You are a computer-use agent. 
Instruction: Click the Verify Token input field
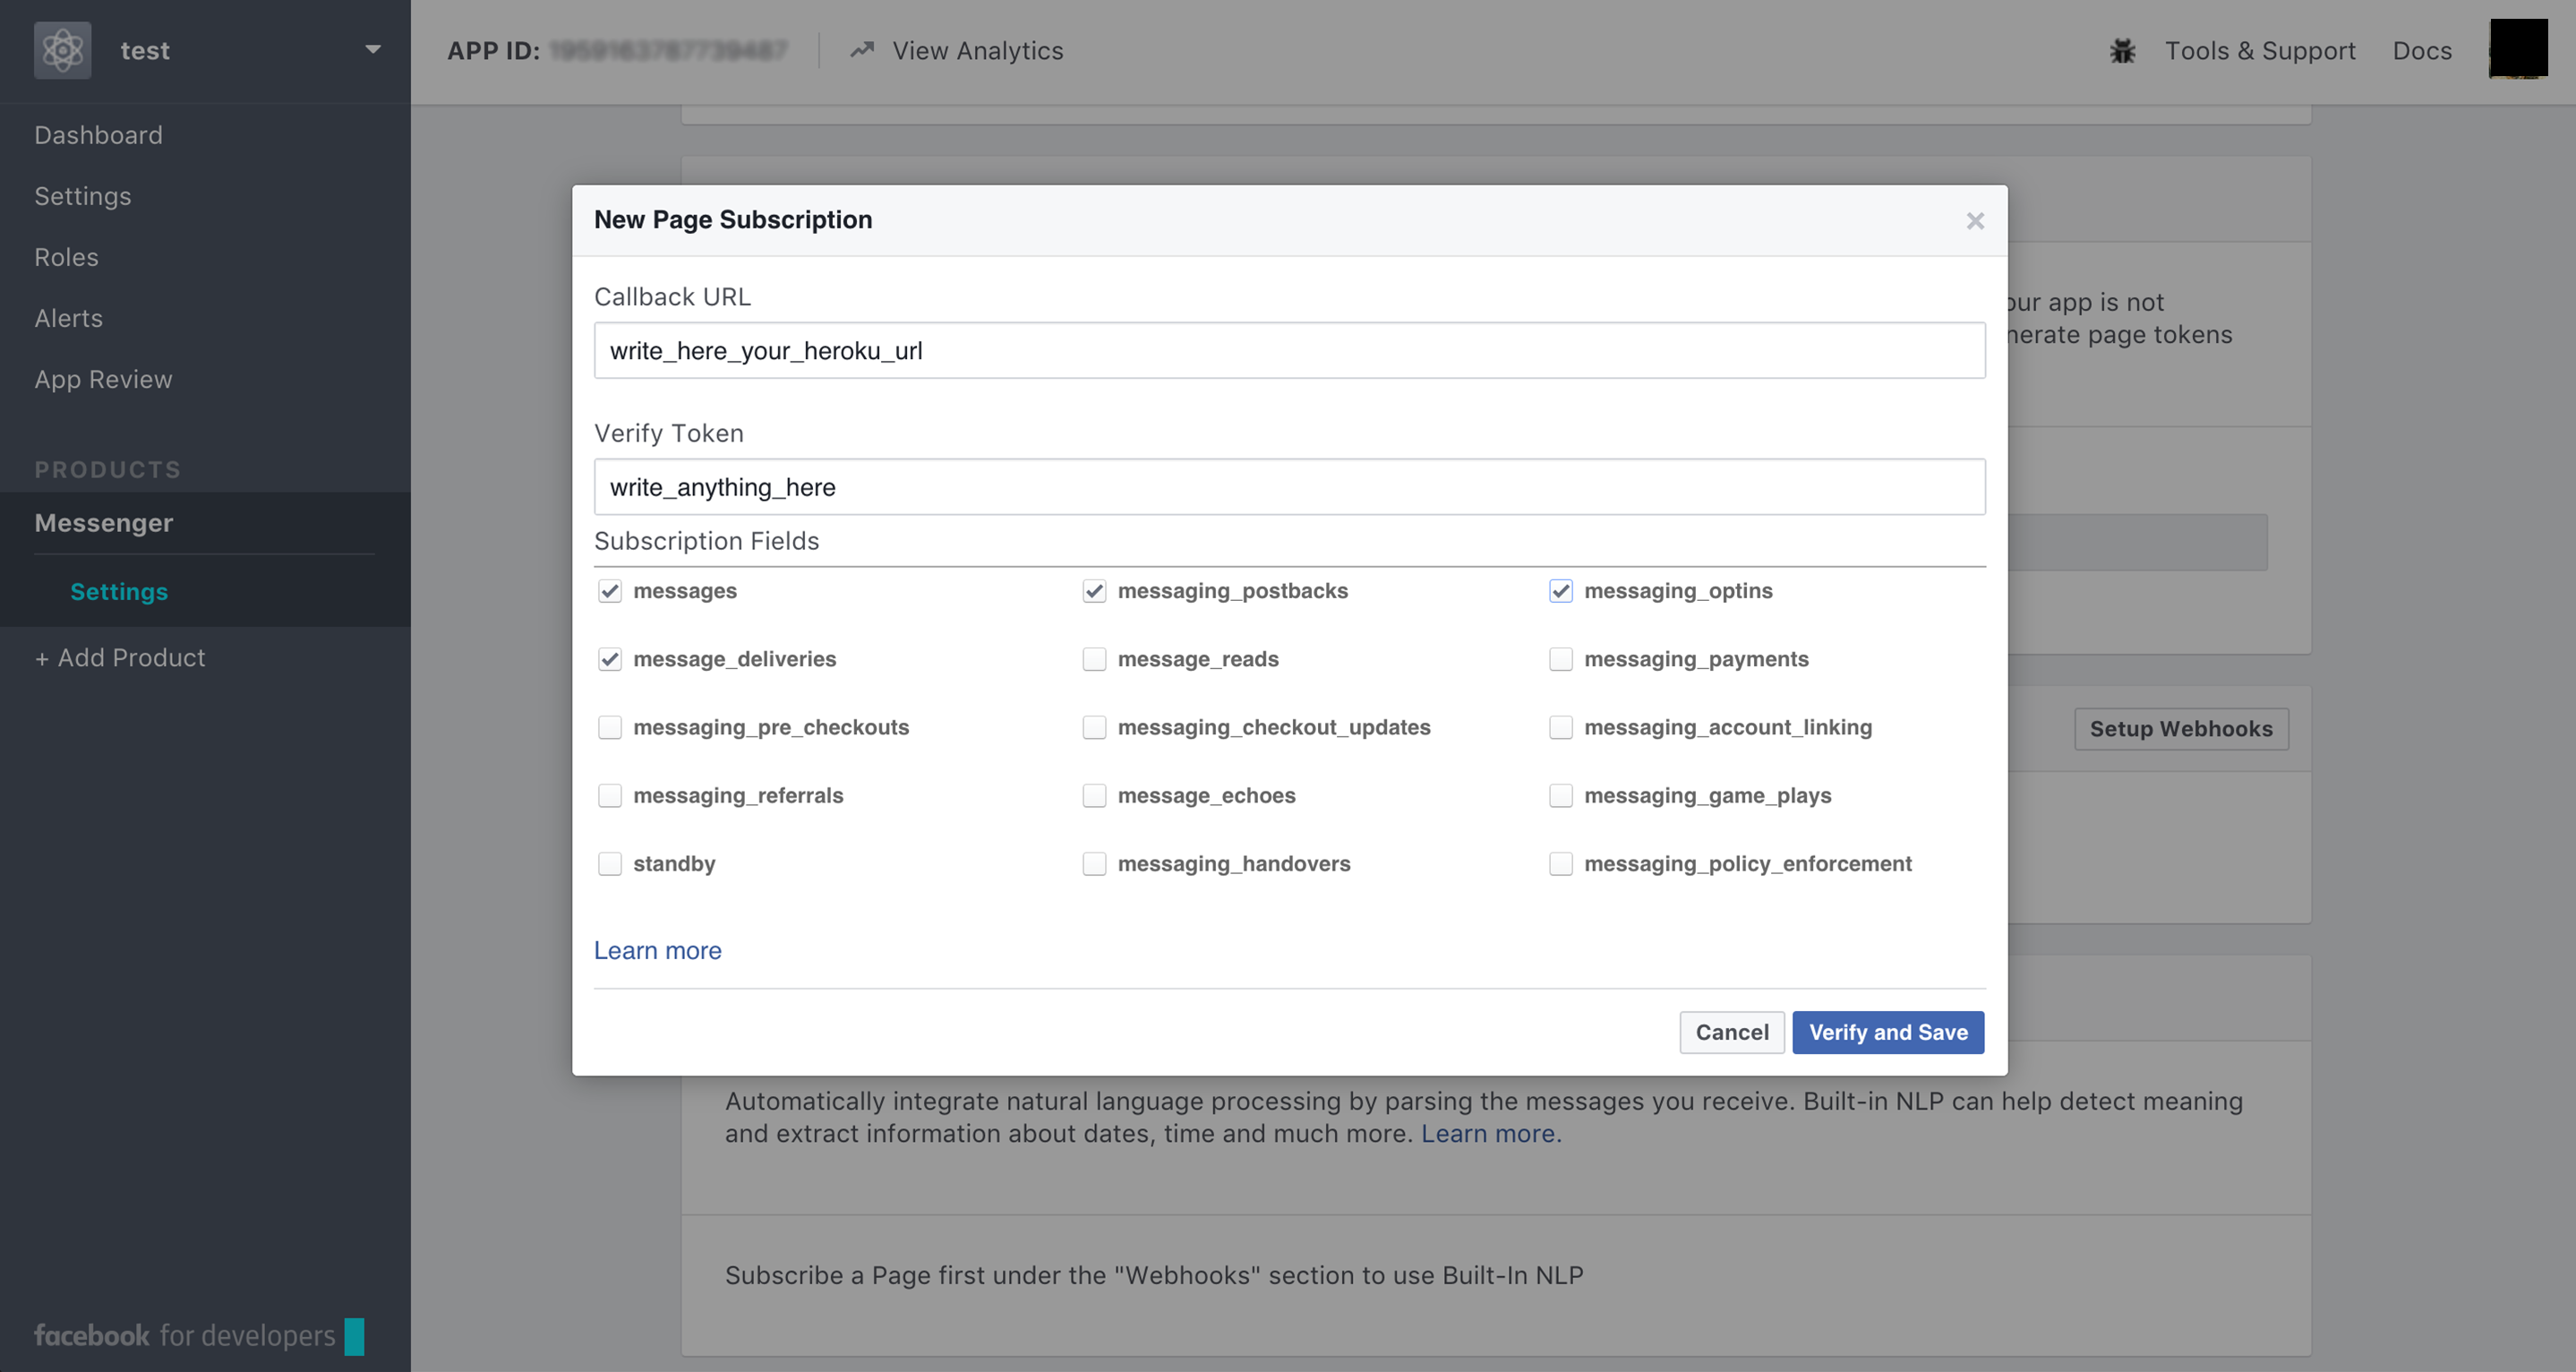click(1289, 487)
